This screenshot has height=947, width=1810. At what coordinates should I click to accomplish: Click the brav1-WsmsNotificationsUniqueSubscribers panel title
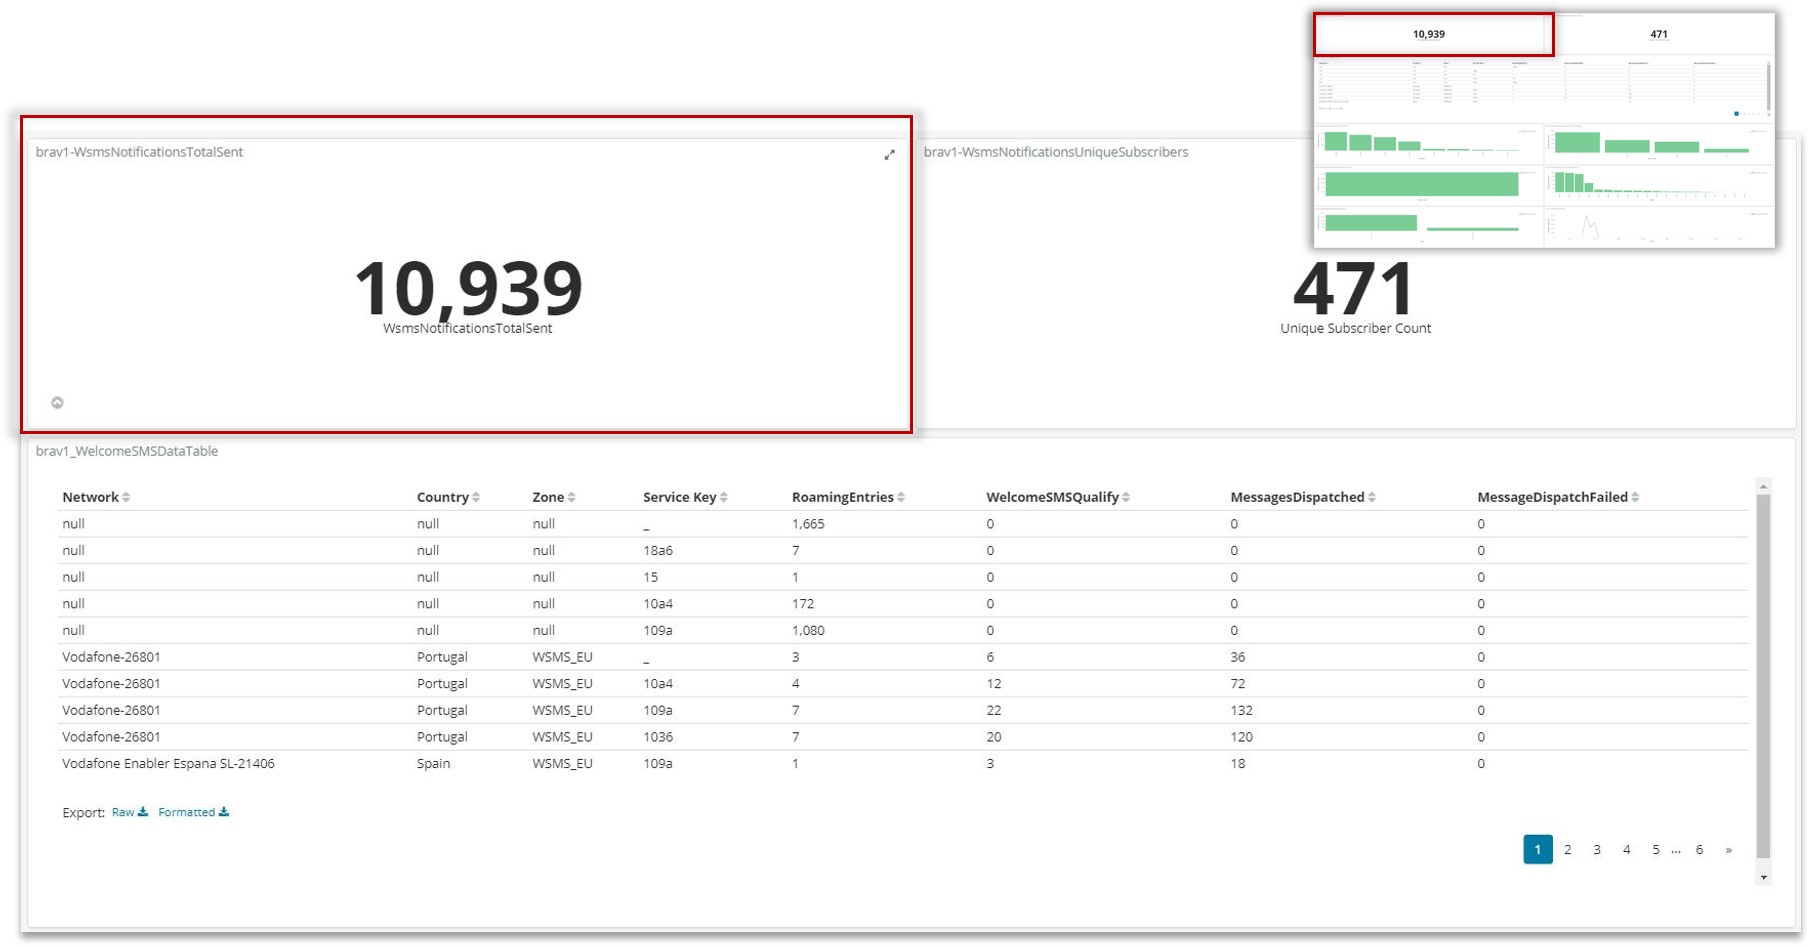(x=1056, y=152)
